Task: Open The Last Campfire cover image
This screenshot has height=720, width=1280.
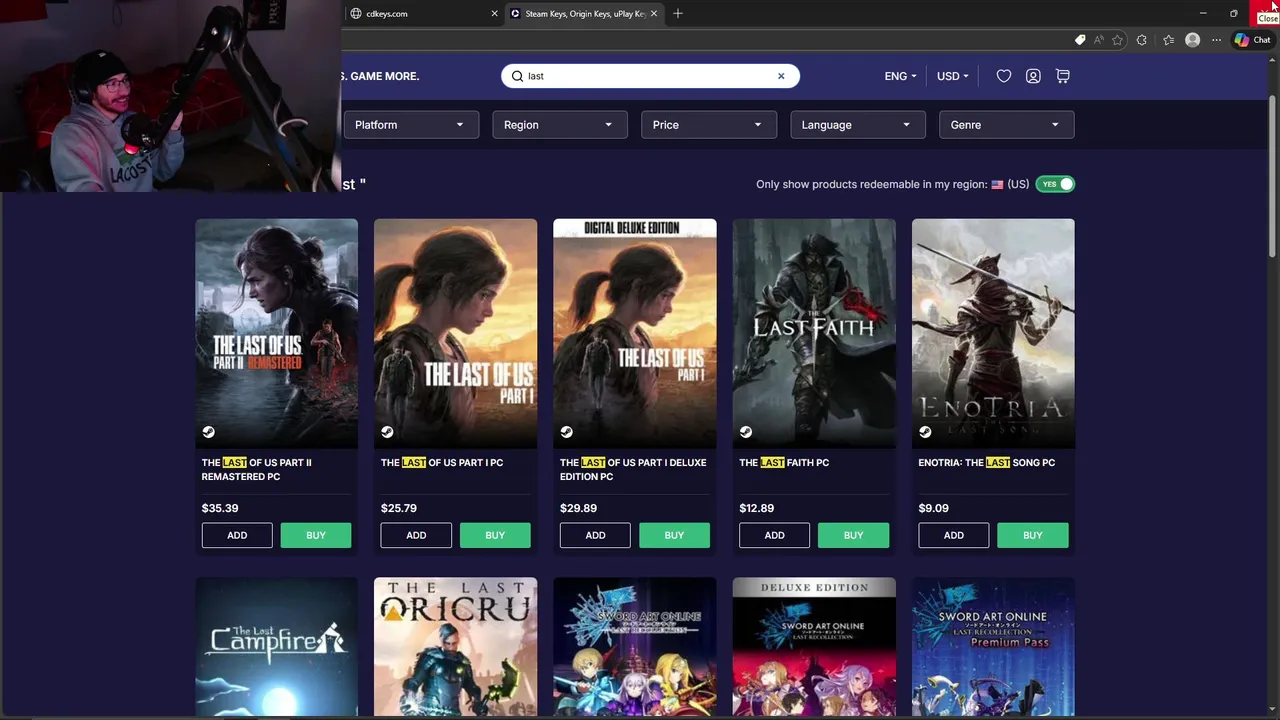Action: click(277, 647)
